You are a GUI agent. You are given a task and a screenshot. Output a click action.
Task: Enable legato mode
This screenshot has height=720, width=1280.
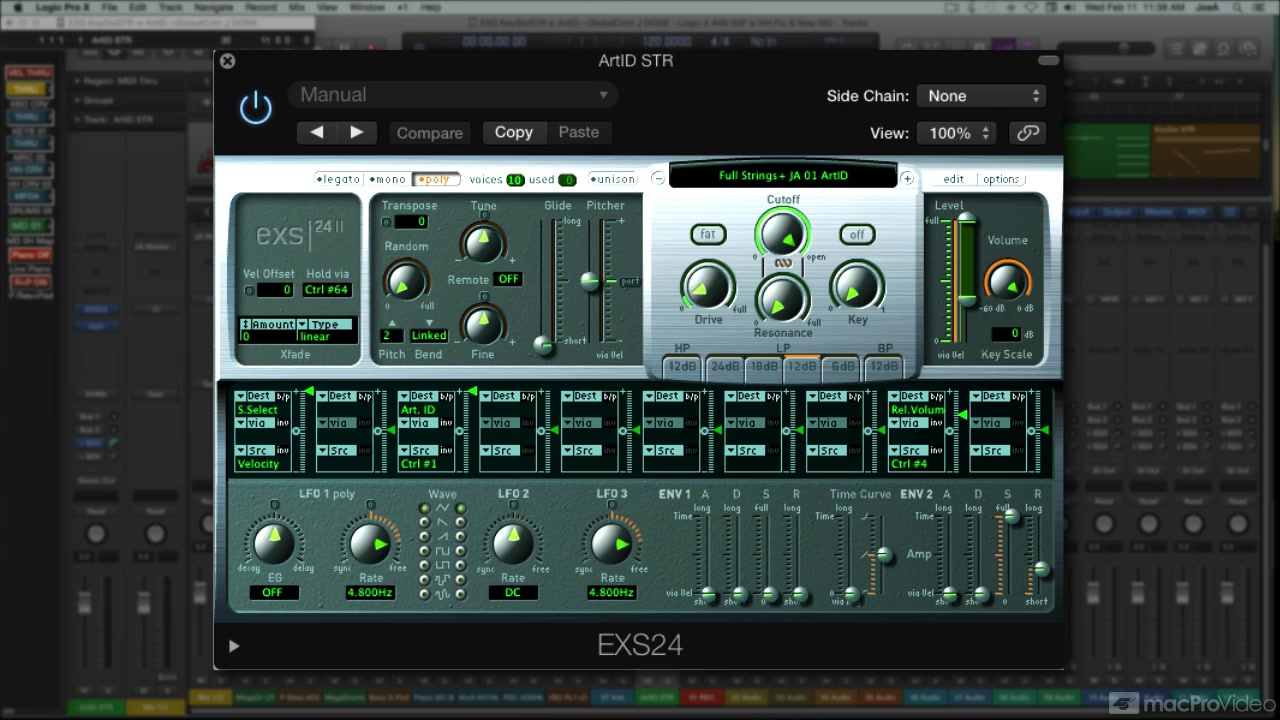(x=338, y=180)
